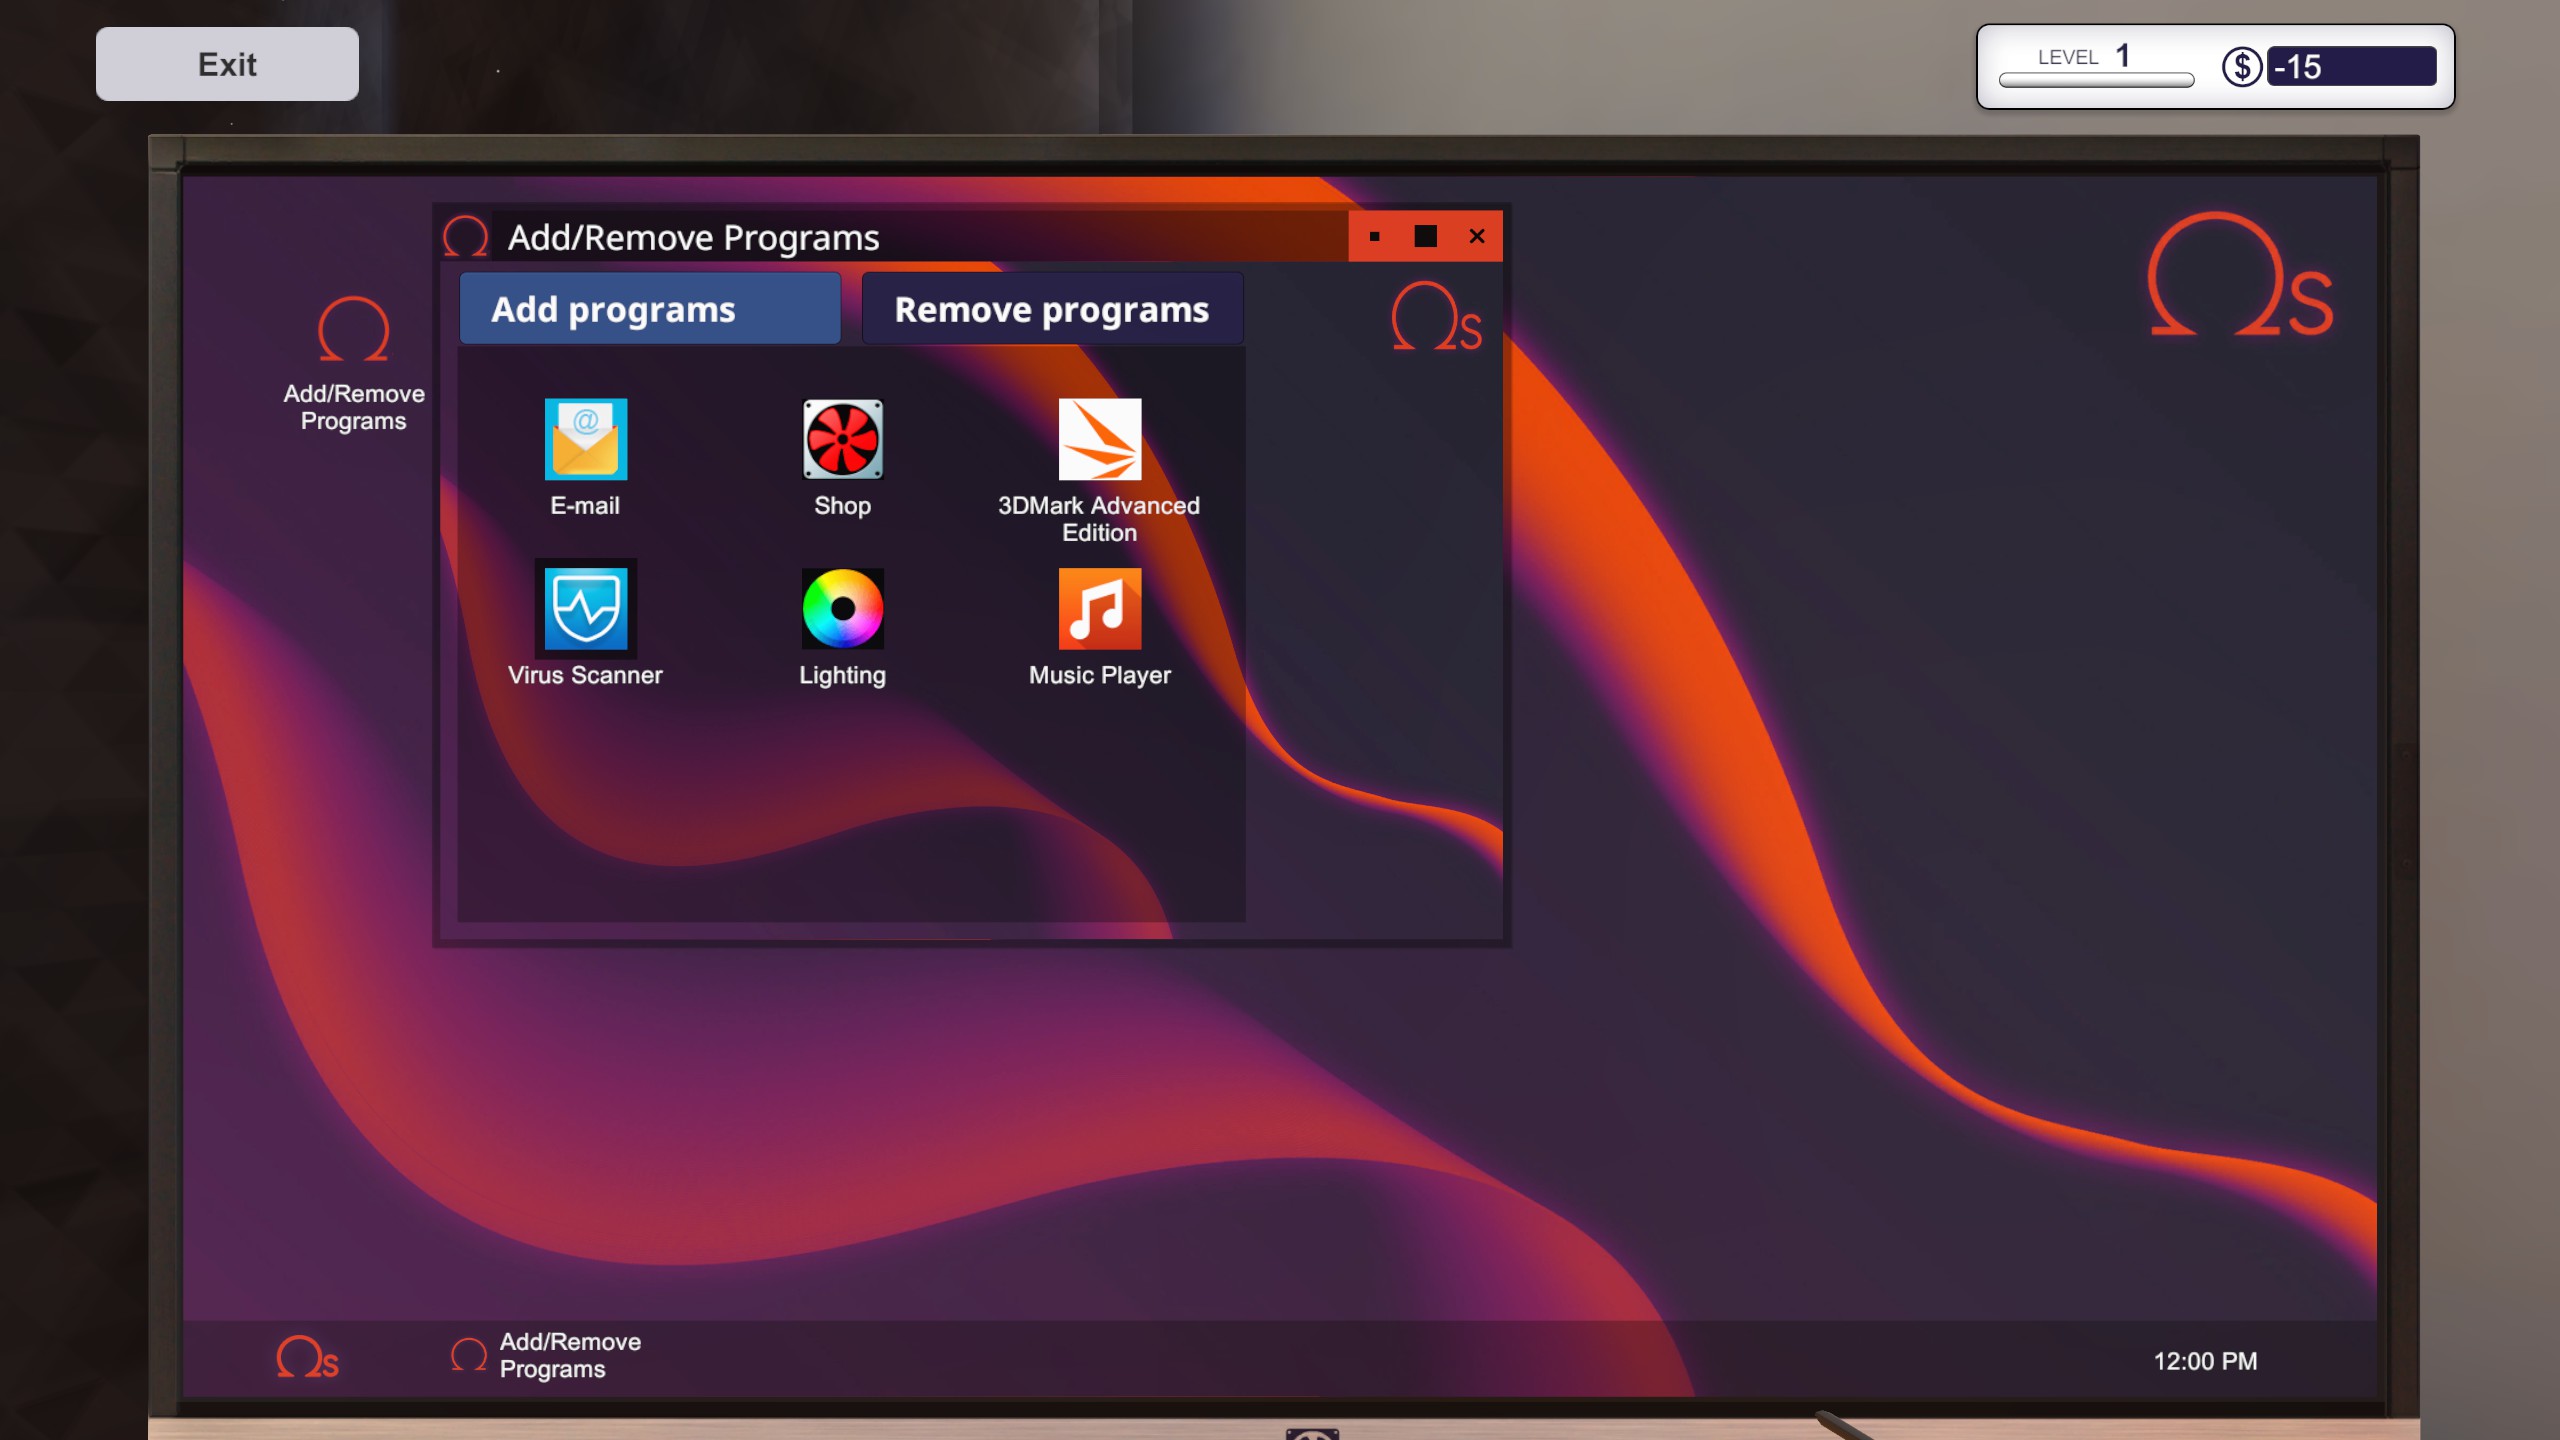
Task: Select the E-mail program icon
Action: (585, 439)
